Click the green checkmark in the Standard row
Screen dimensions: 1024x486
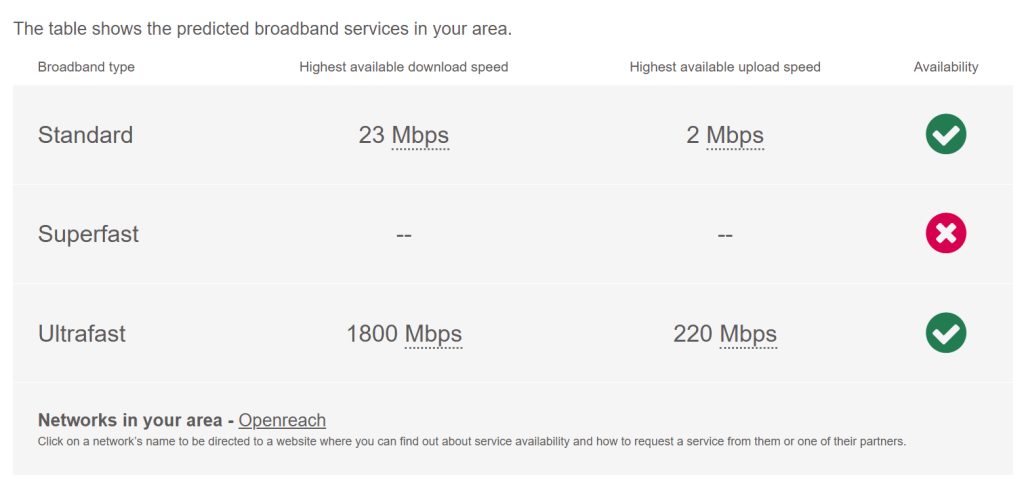click(945, 134)
